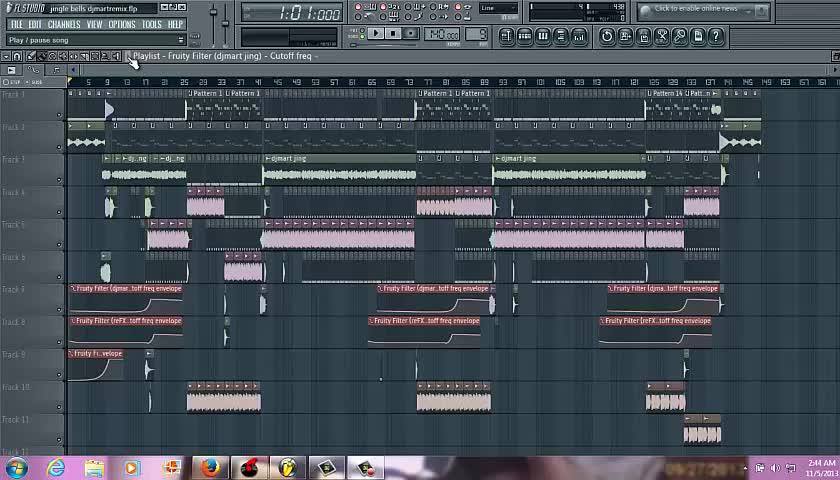Select the playlist Zoom tool

click(106, 56)
